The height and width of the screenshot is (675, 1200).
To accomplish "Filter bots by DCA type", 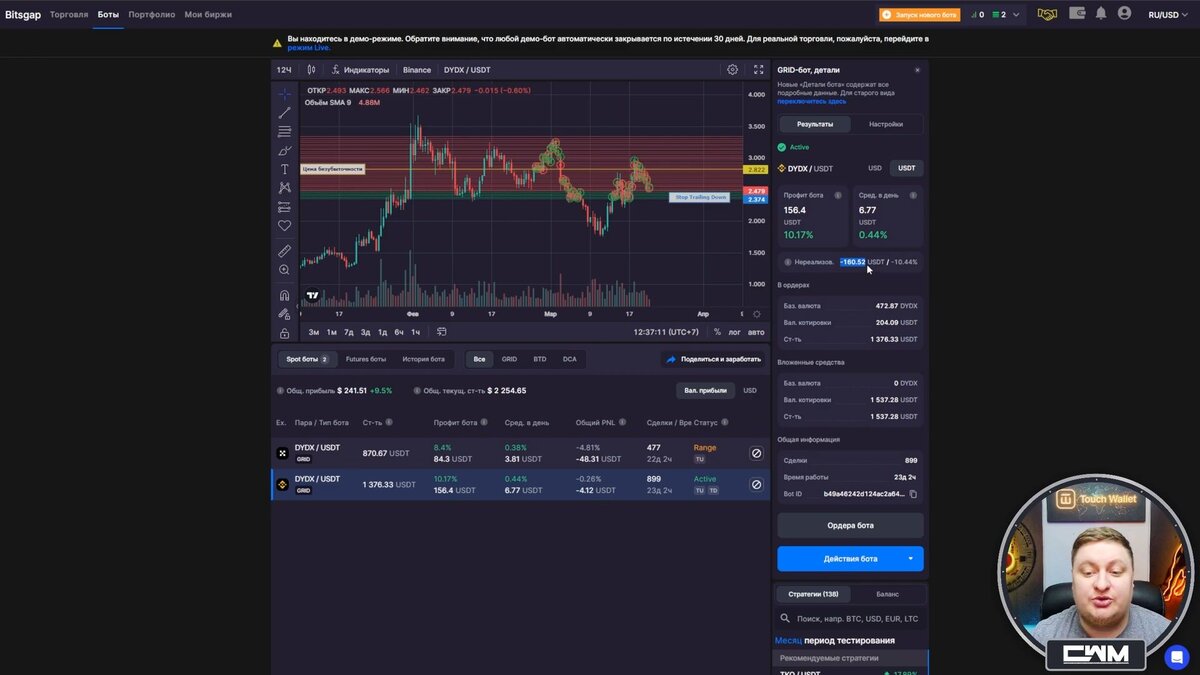I will (x=570, y=359).
